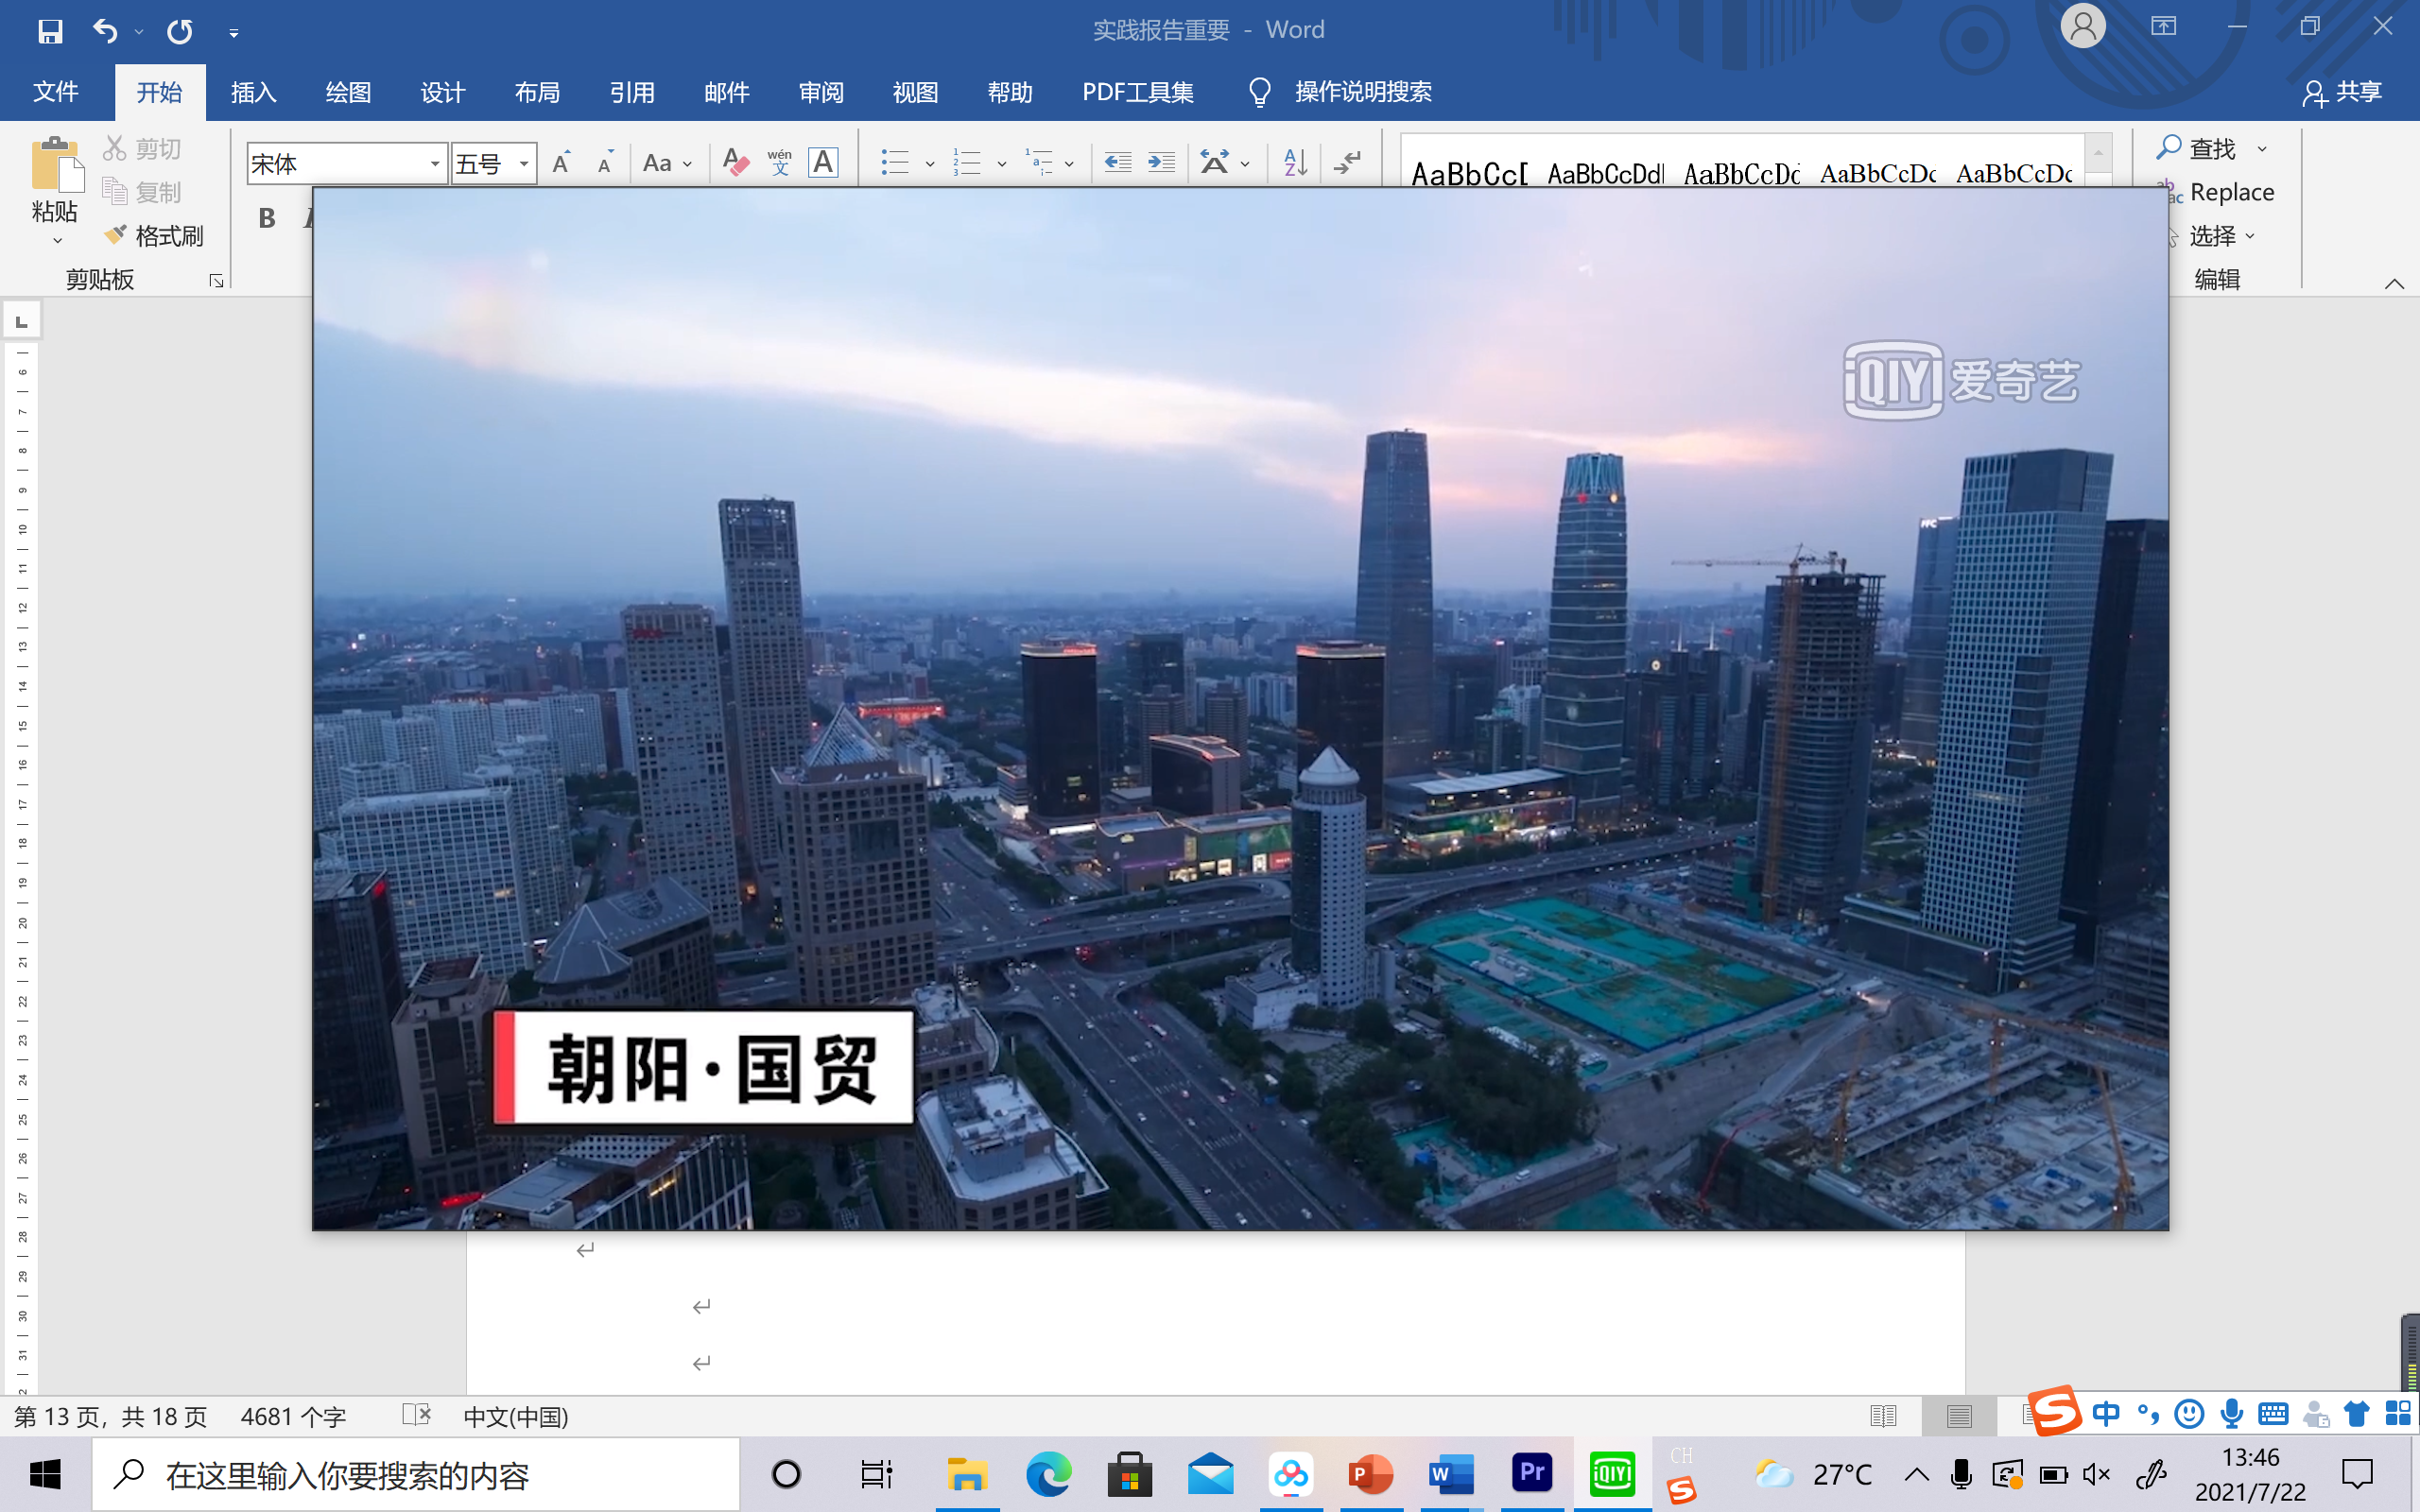This screenshot has width=2420, height=1512.
Task: Toggle show/hide paragraph marks
Action: point(1348,163)
